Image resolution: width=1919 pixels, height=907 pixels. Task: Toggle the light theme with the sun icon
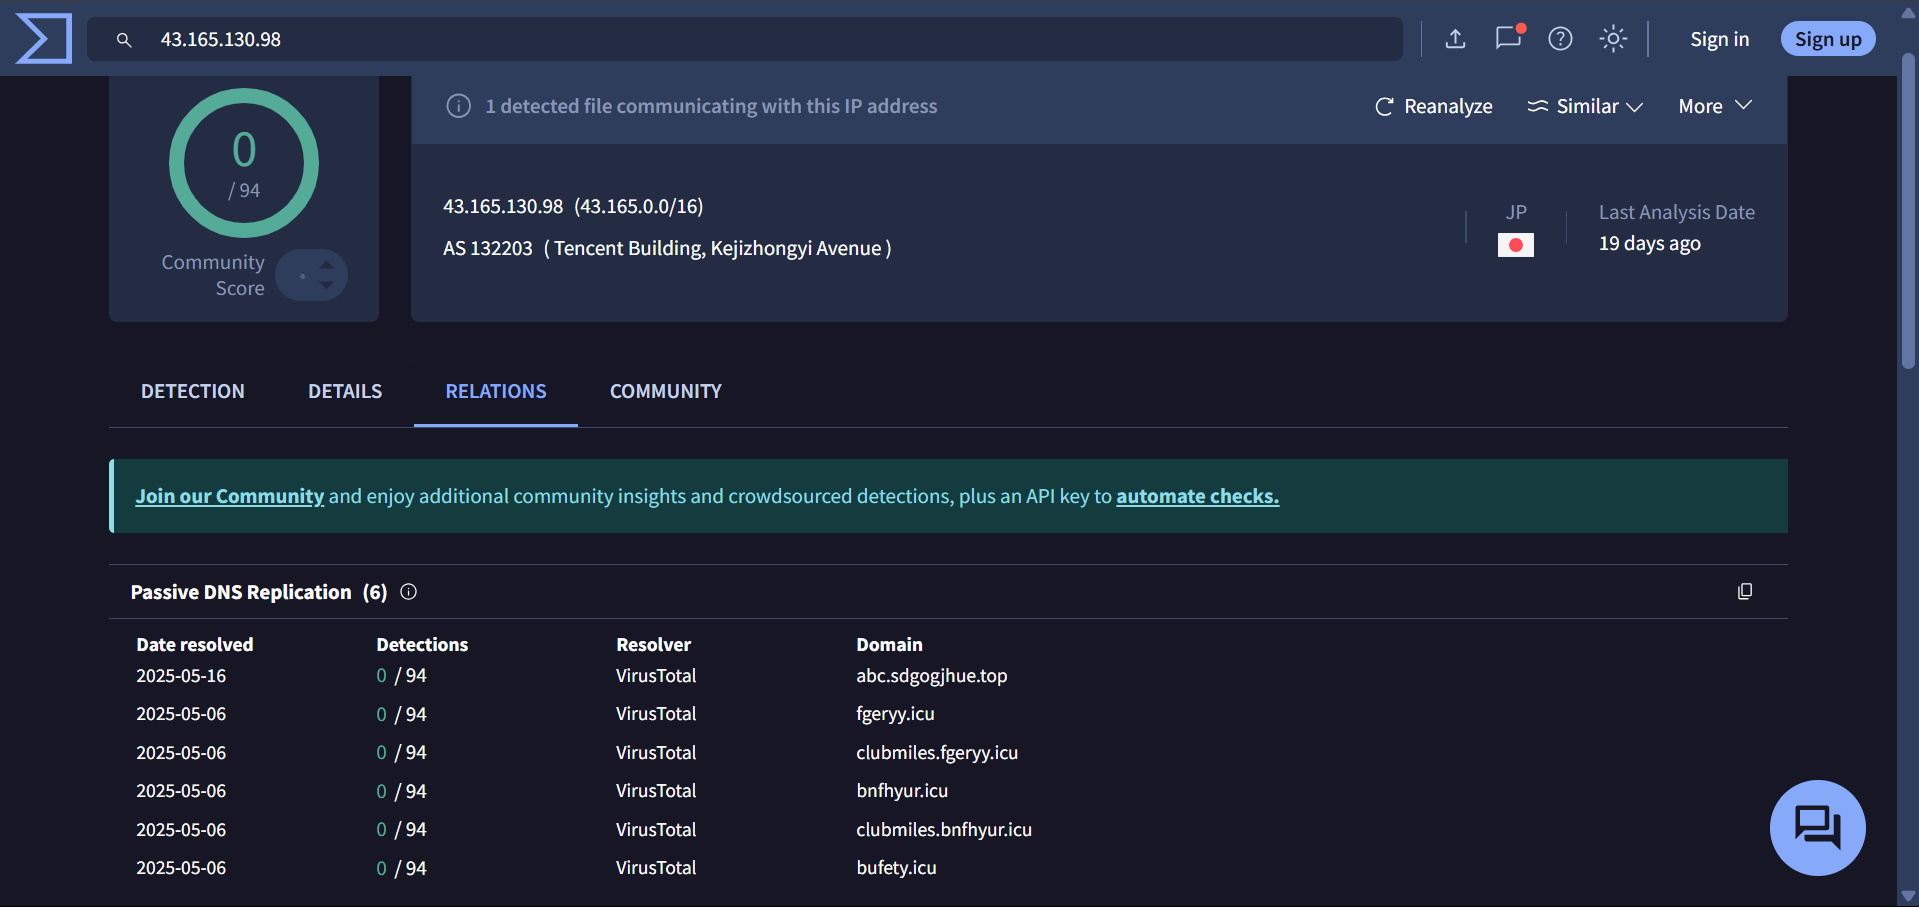(1612, 39)
